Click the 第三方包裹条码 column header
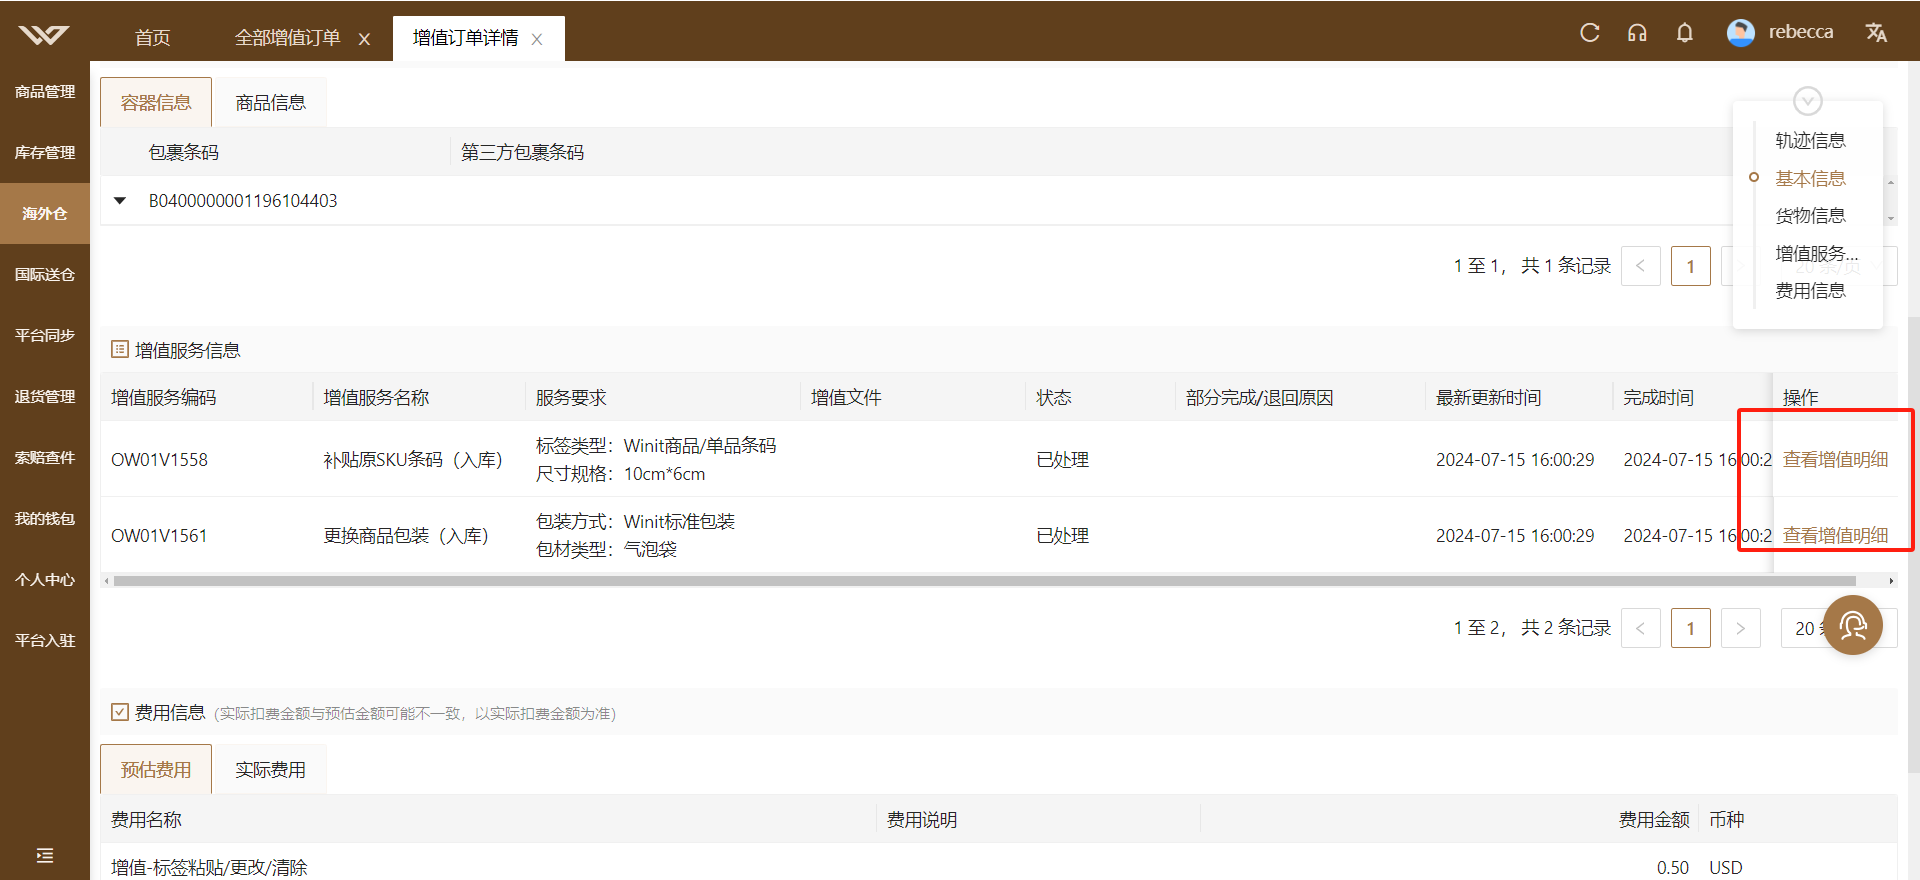This screenshot has width=1920, height=880. [x=522, y=152]
